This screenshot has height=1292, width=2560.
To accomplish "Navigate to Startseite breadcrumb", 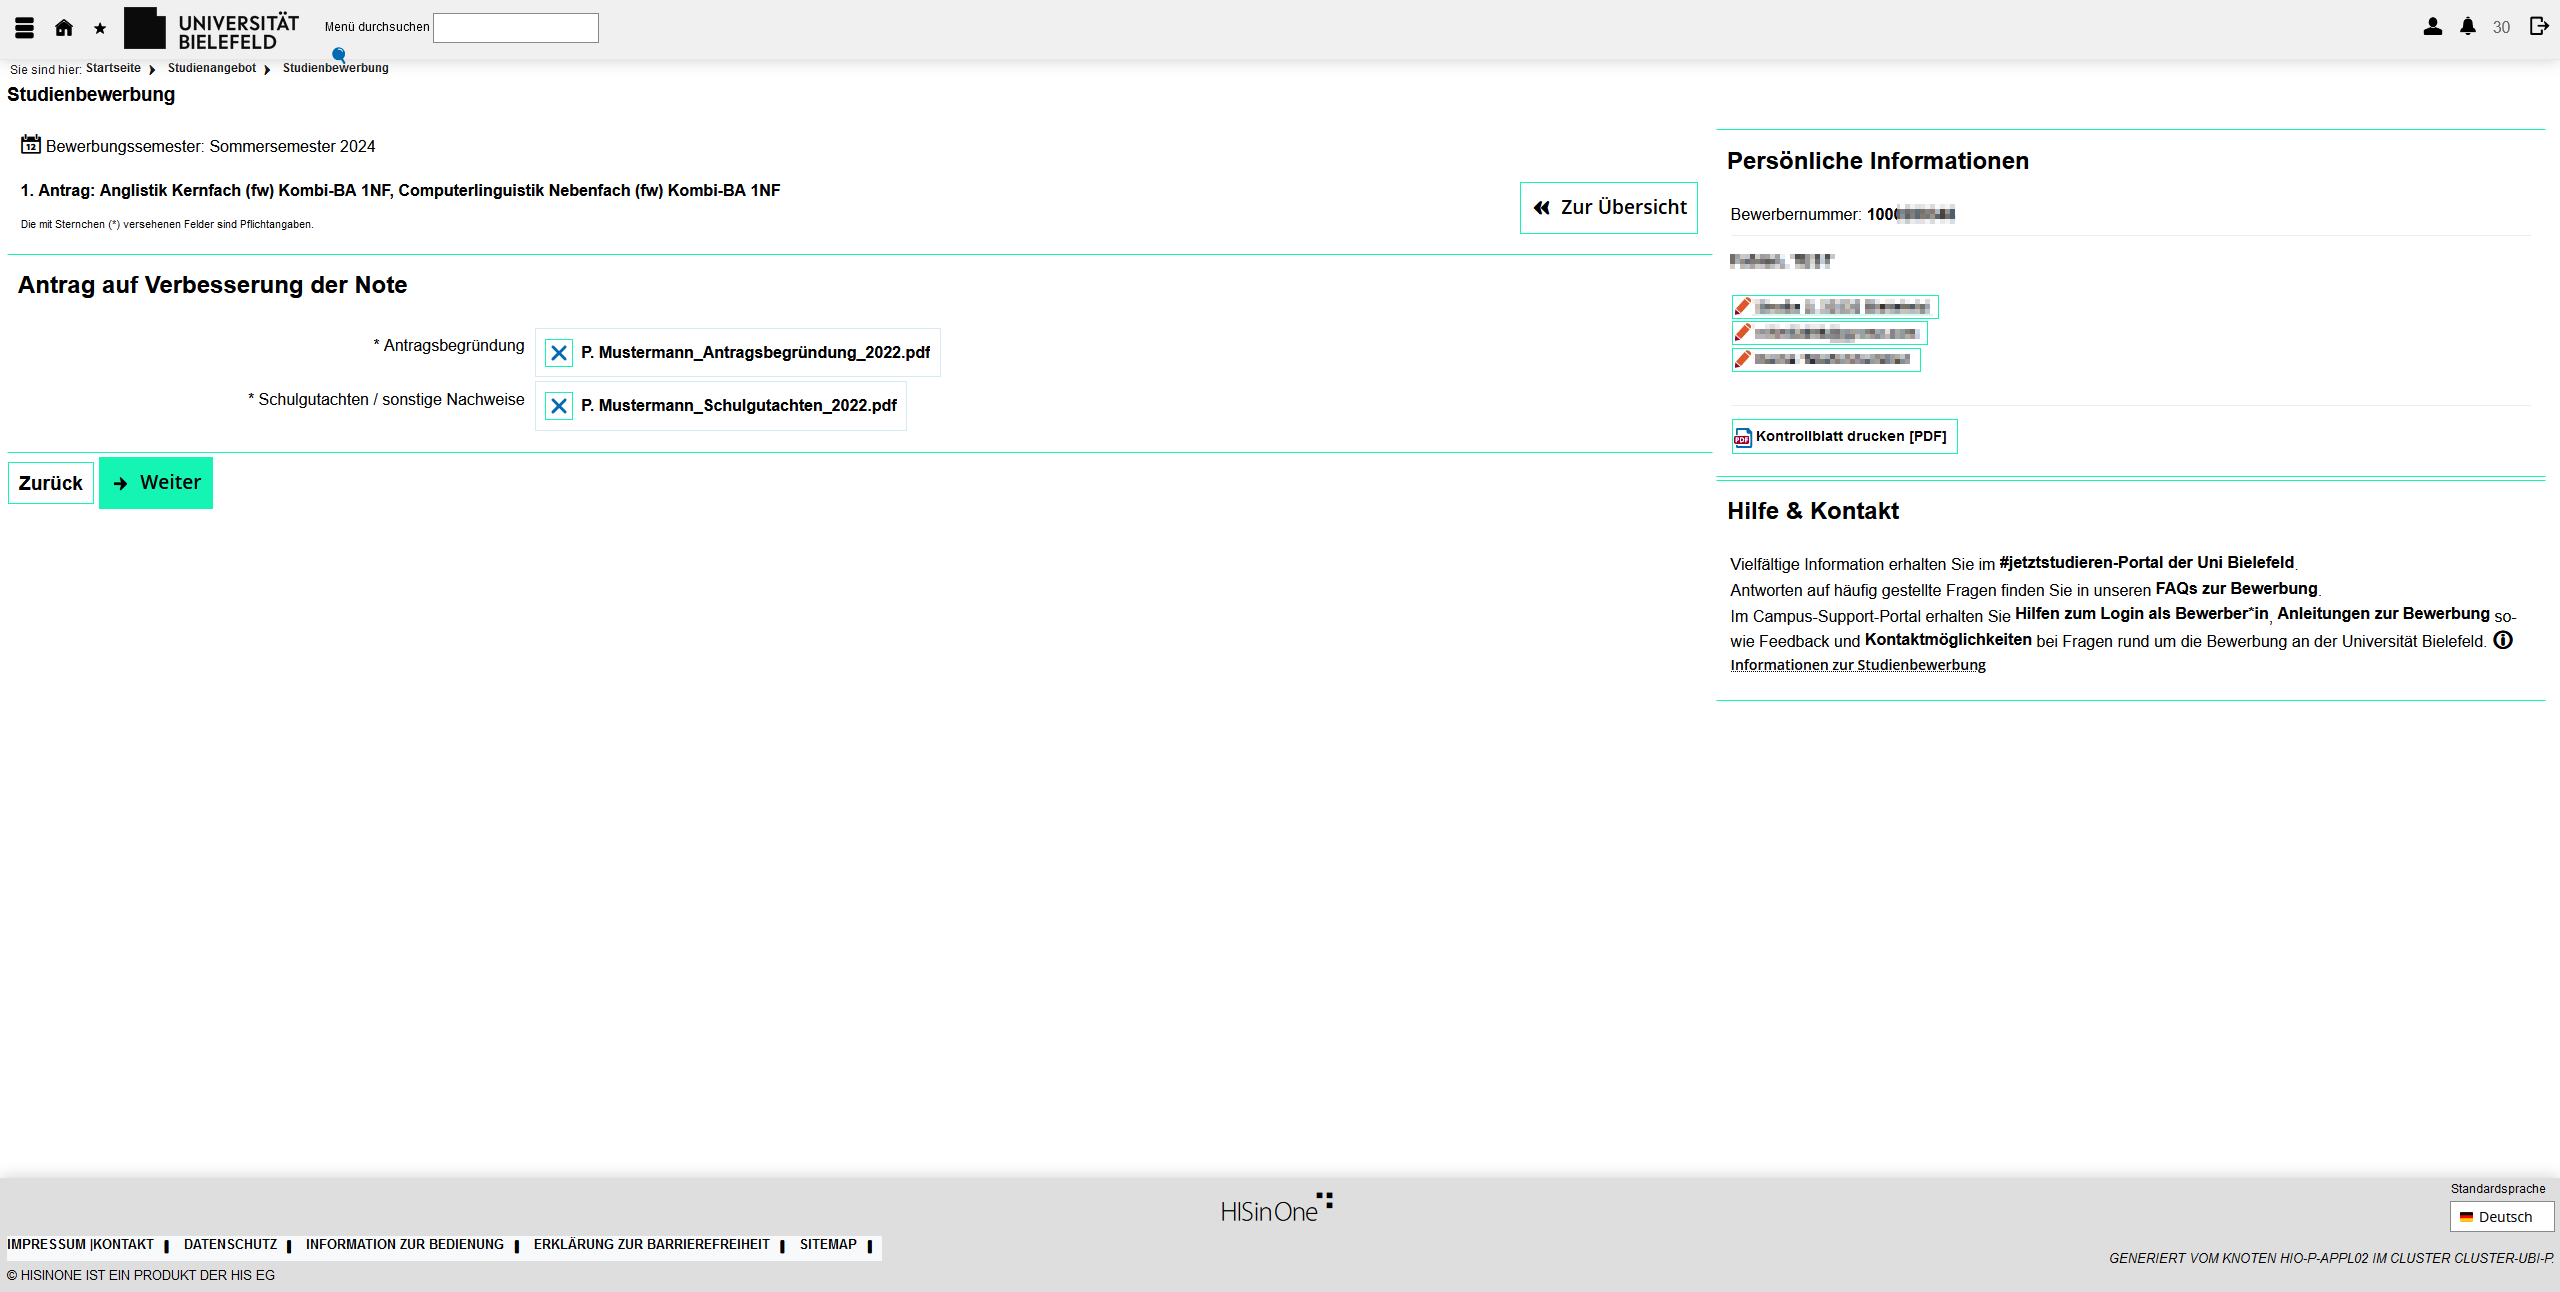I will [113, 68].
